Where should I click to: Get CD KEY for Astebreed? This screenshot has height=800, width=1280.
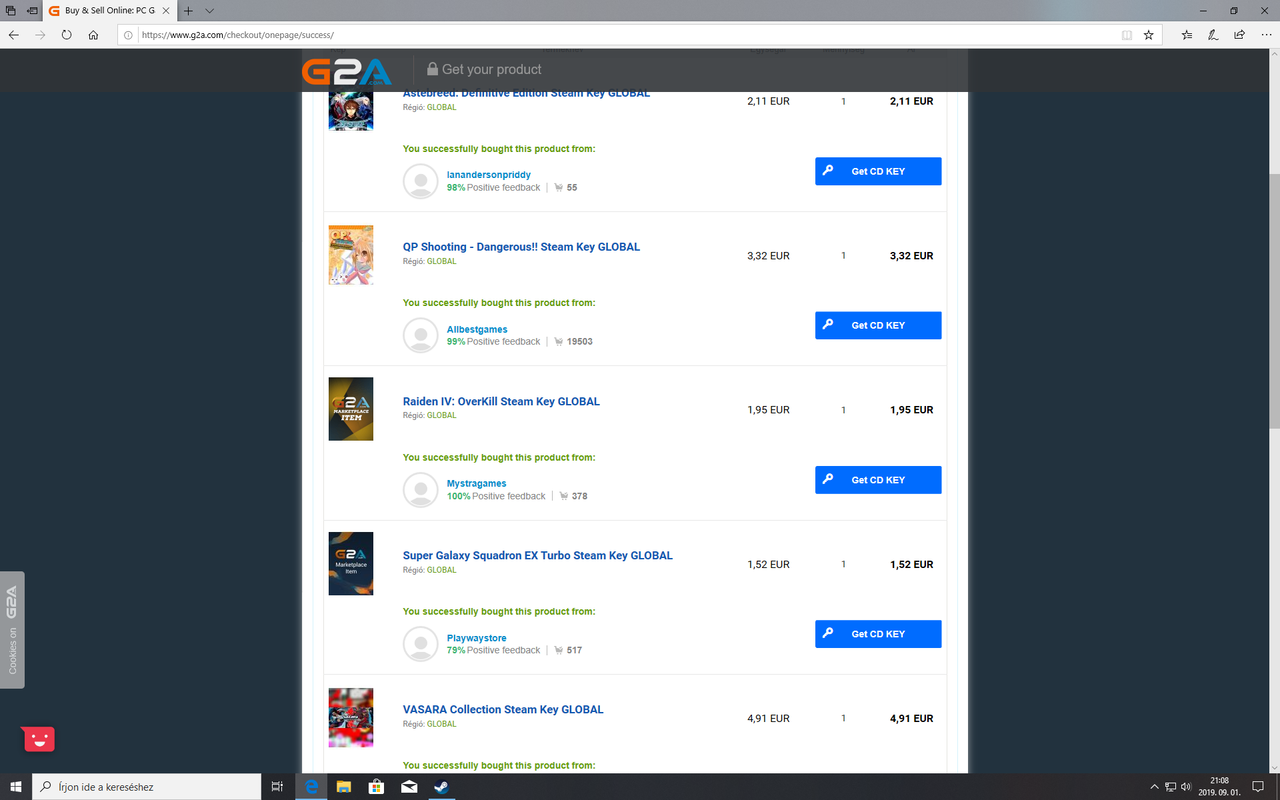pos(878,171)
